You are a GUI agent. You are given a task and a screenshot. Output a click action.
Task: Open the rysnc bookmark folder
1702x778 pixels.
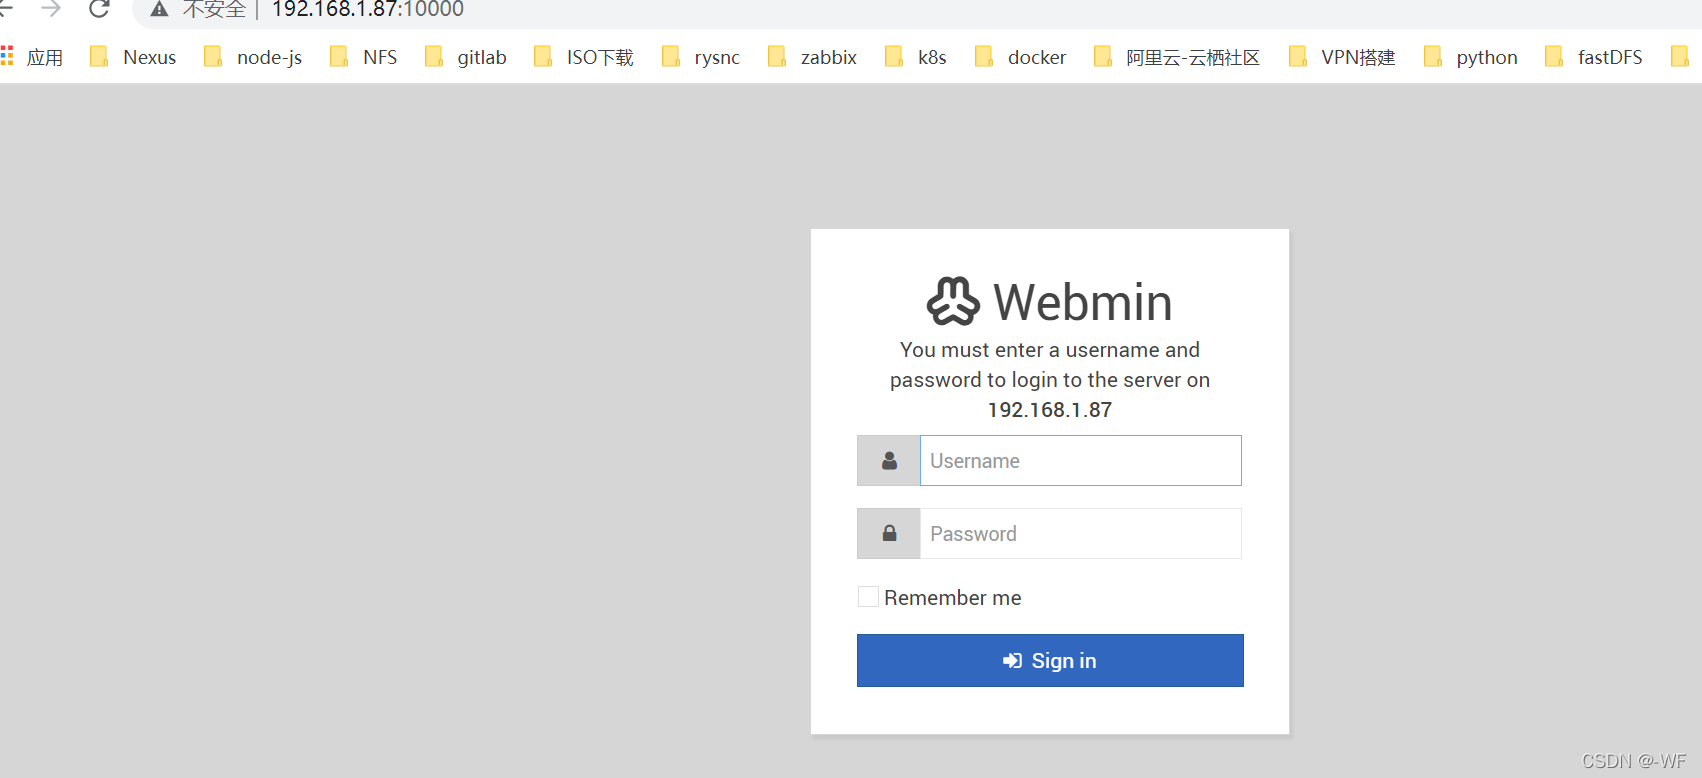pos(701,57)
